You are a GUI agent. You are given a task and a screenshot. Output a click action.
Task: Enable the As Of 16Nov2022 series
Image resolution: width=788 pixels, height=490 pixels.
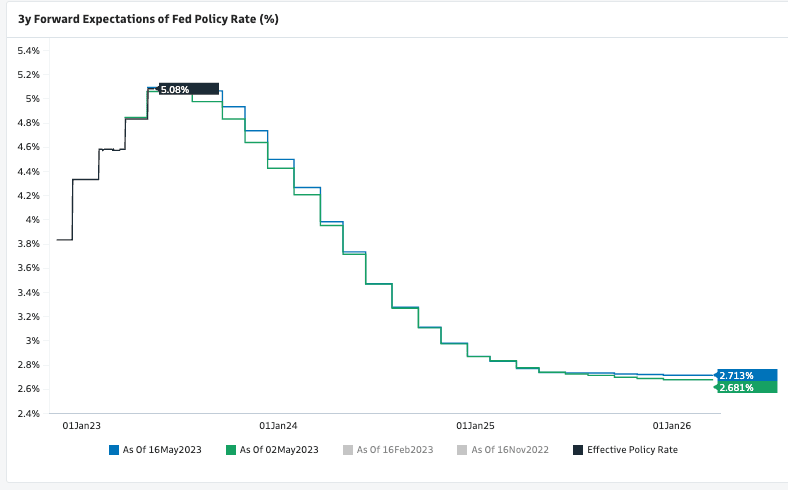(x=510, y=450)
